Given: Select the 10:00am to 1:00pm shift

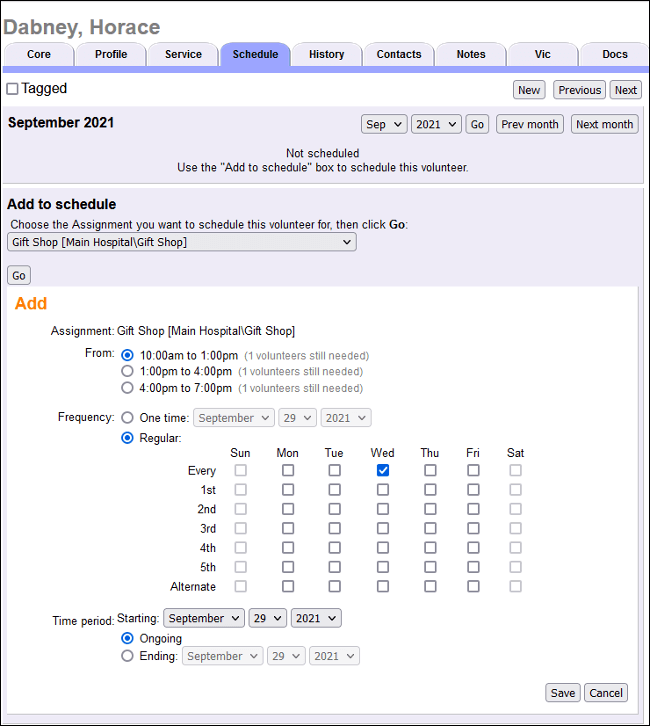Looking at the screenshot, I should coord(127,355).
